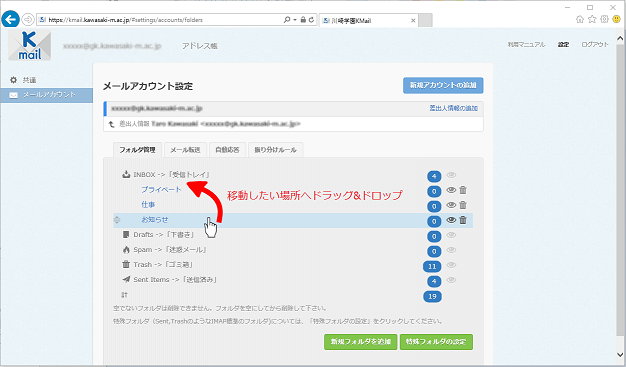Click the envelope icon for メールアカウント
Image resolution: width=626 pixels, height=367 pixels.
coord(14,95)
